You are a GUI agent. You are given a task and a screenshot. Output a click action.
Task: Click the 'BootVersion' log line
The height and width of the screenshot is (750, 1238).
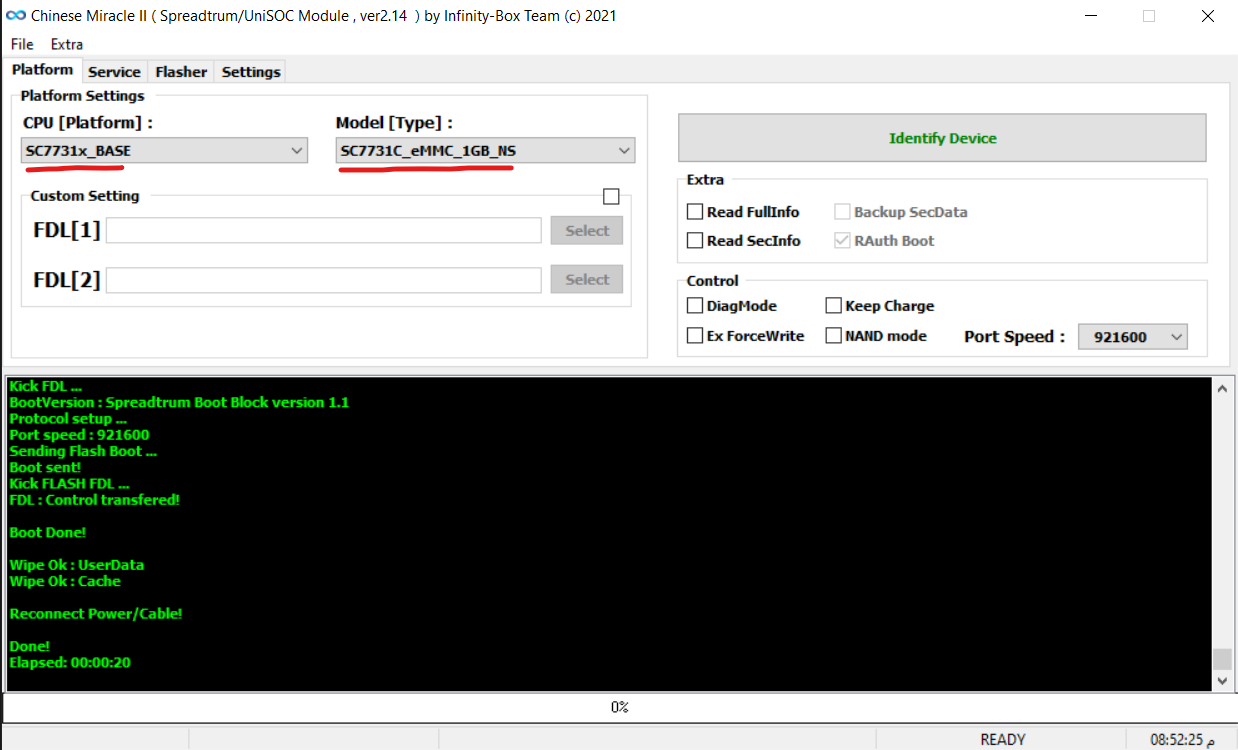pos(179,403)
